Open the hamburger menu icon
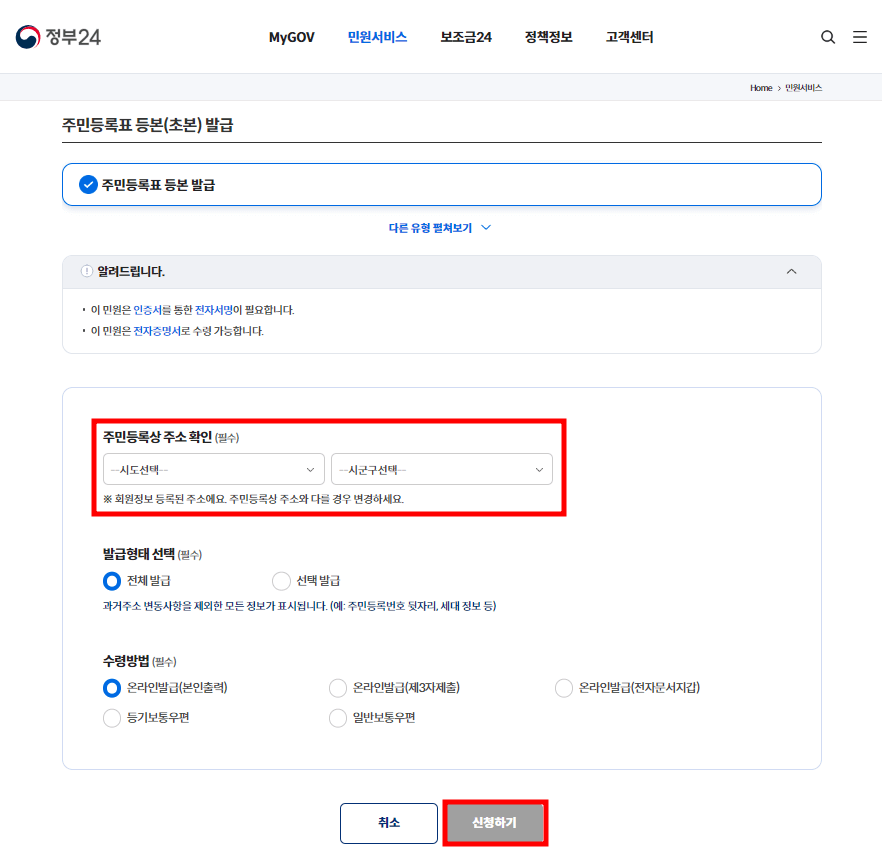 [859, 37]
